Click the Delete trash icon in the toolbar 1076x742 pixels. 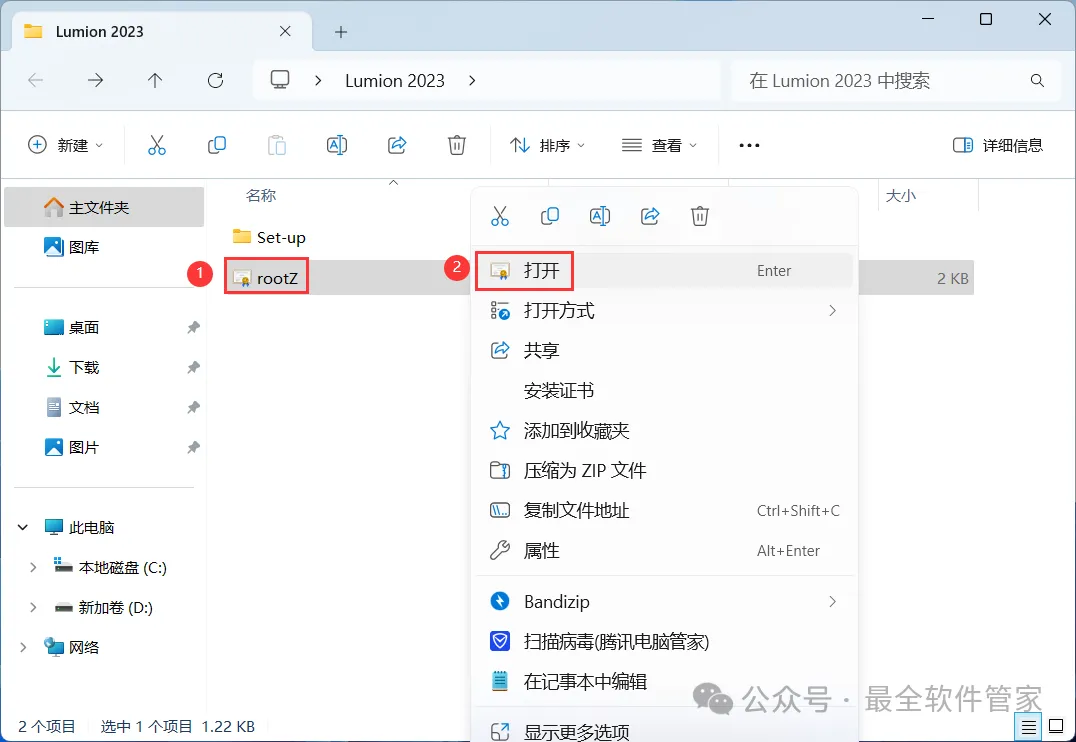click(456, 145)
